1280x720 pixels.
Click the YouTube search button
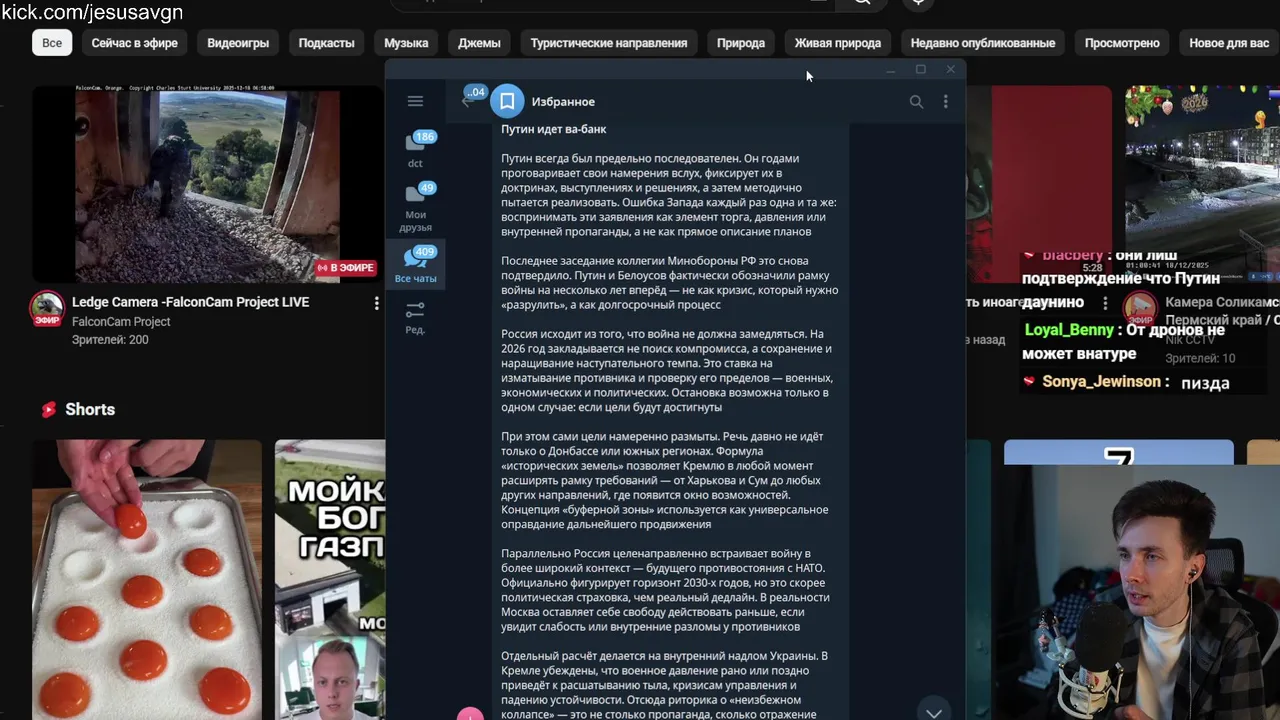(862, 3)
